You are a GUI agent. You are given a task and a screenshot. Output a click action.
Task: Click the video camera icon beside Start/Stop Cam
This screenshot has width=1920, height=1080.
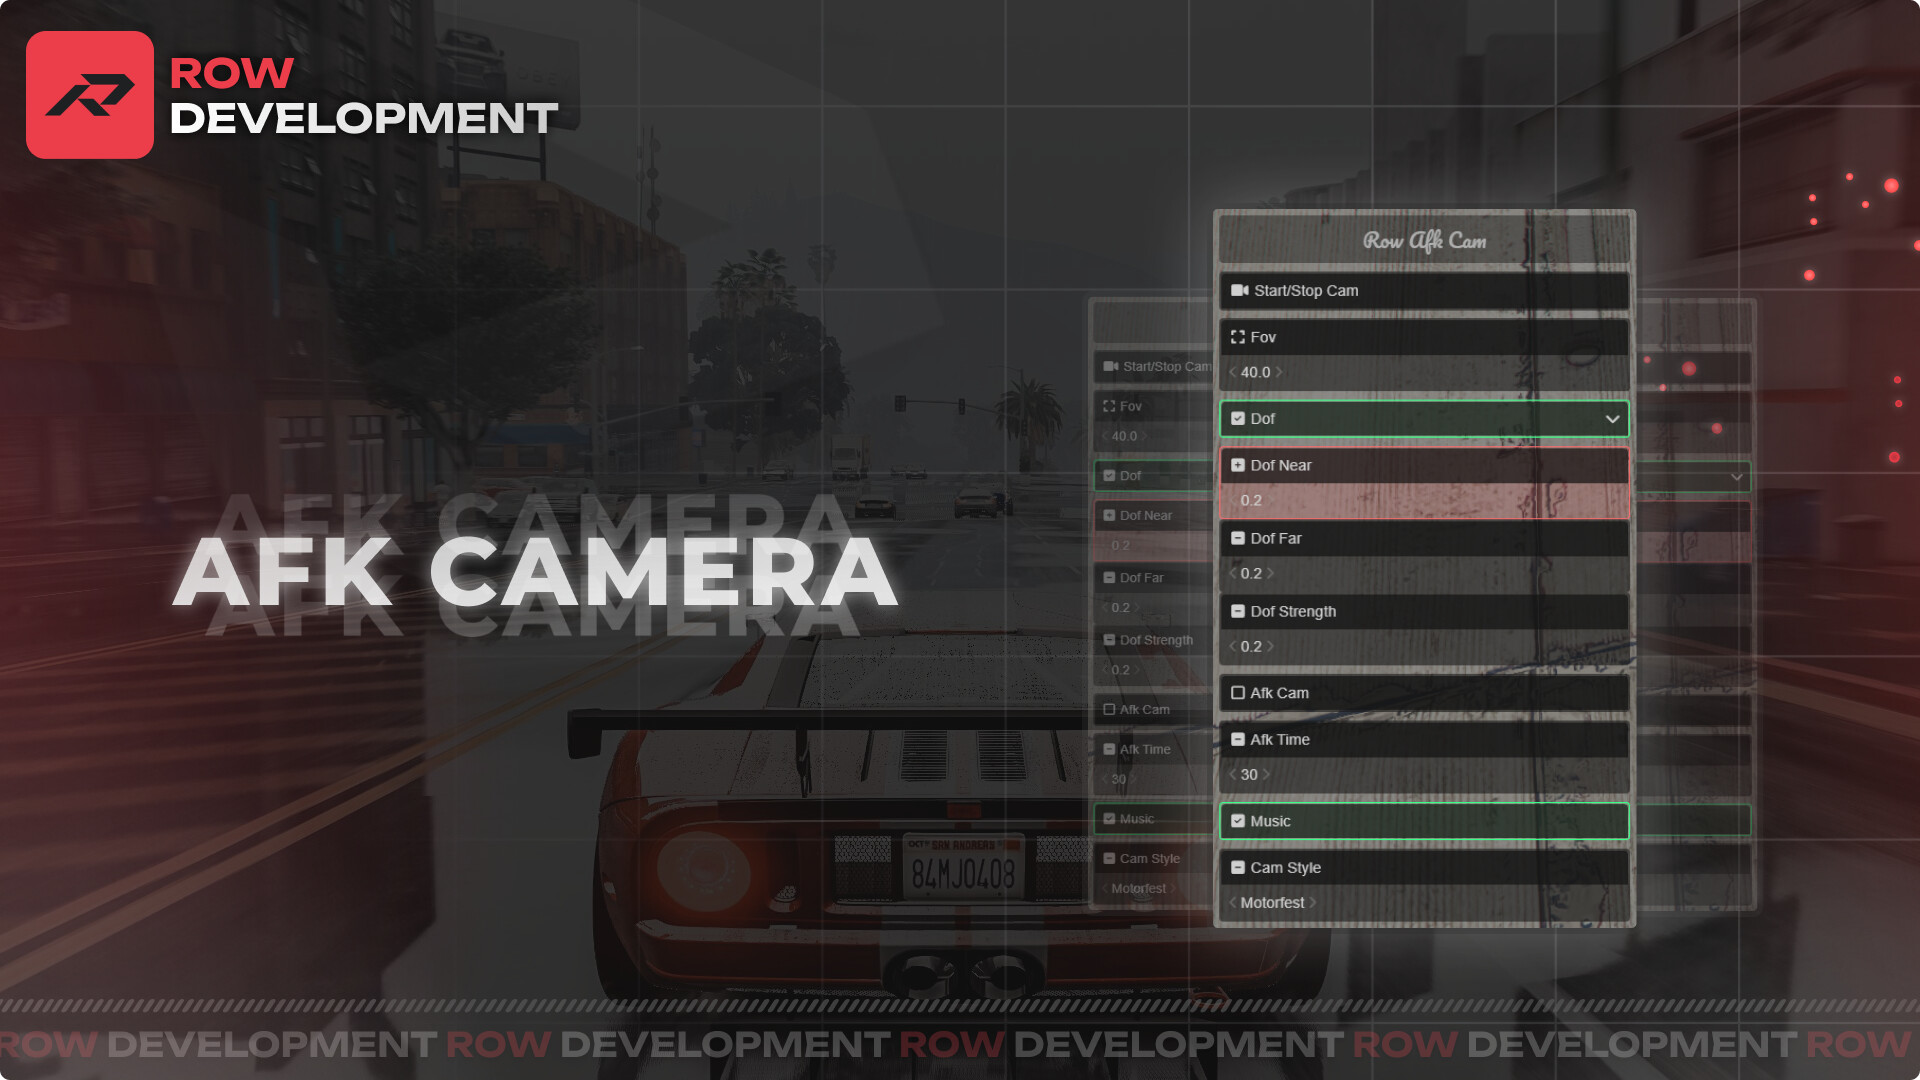click(x=1239, y=291)
